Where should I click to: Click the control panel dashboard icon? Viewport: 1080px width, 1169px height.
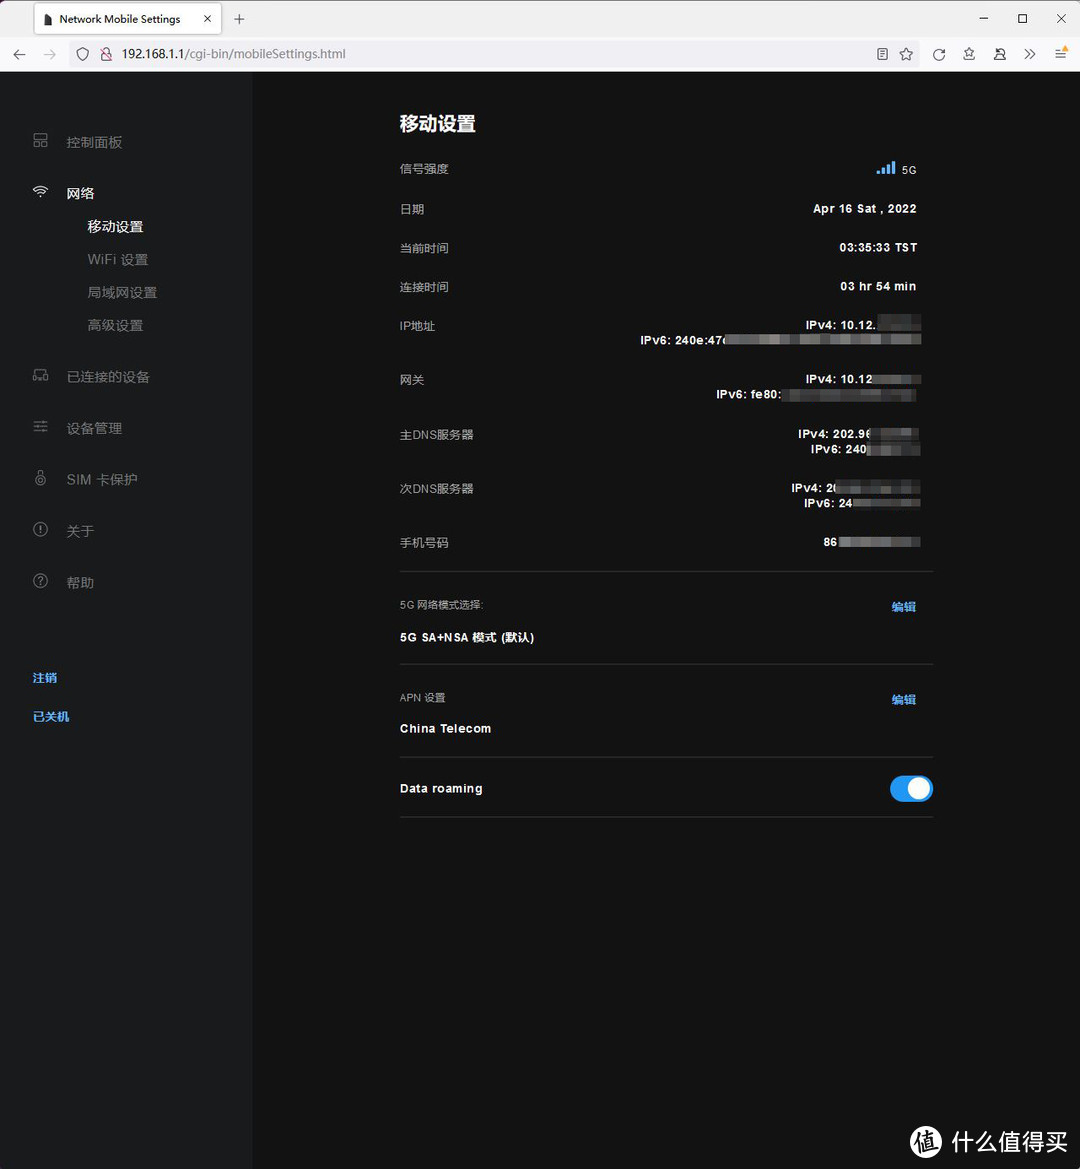point(40,140)
